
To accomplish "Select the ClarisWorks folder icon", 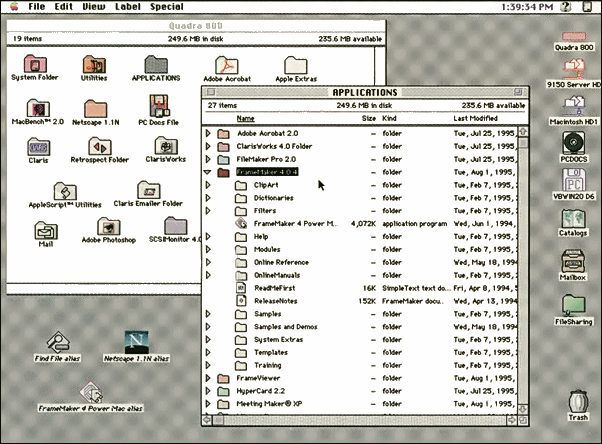I will click(166, 146).
